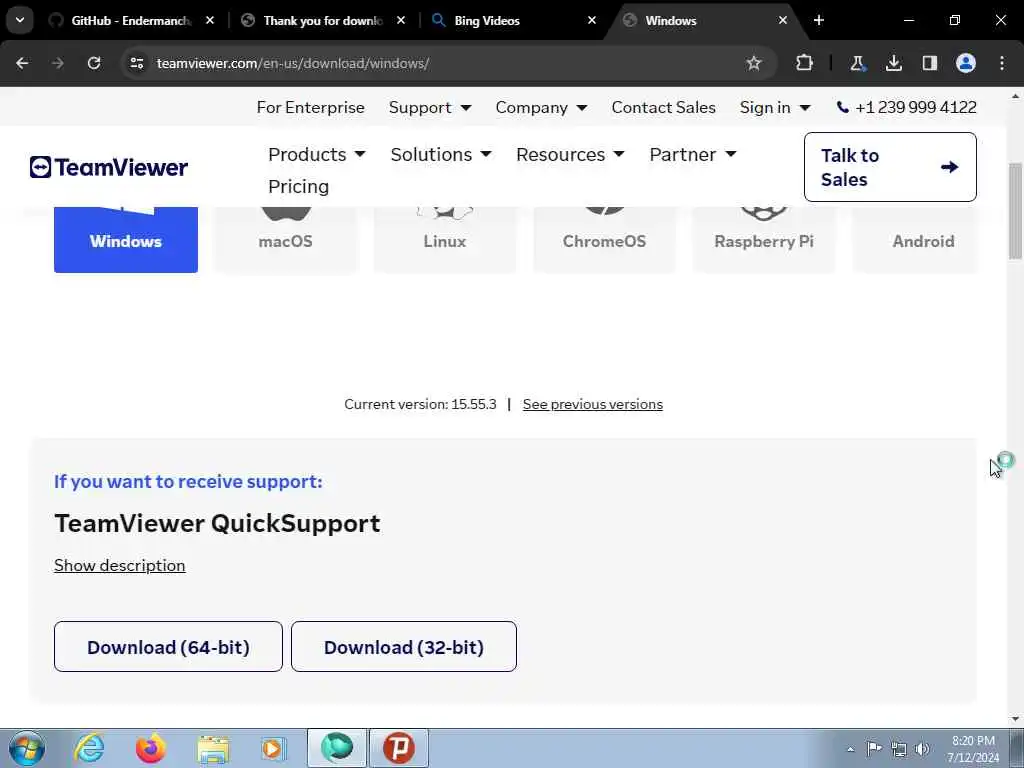Expand the Partner menu
The width and height of the screenshot is (1024, 768).
pos(693,155)
